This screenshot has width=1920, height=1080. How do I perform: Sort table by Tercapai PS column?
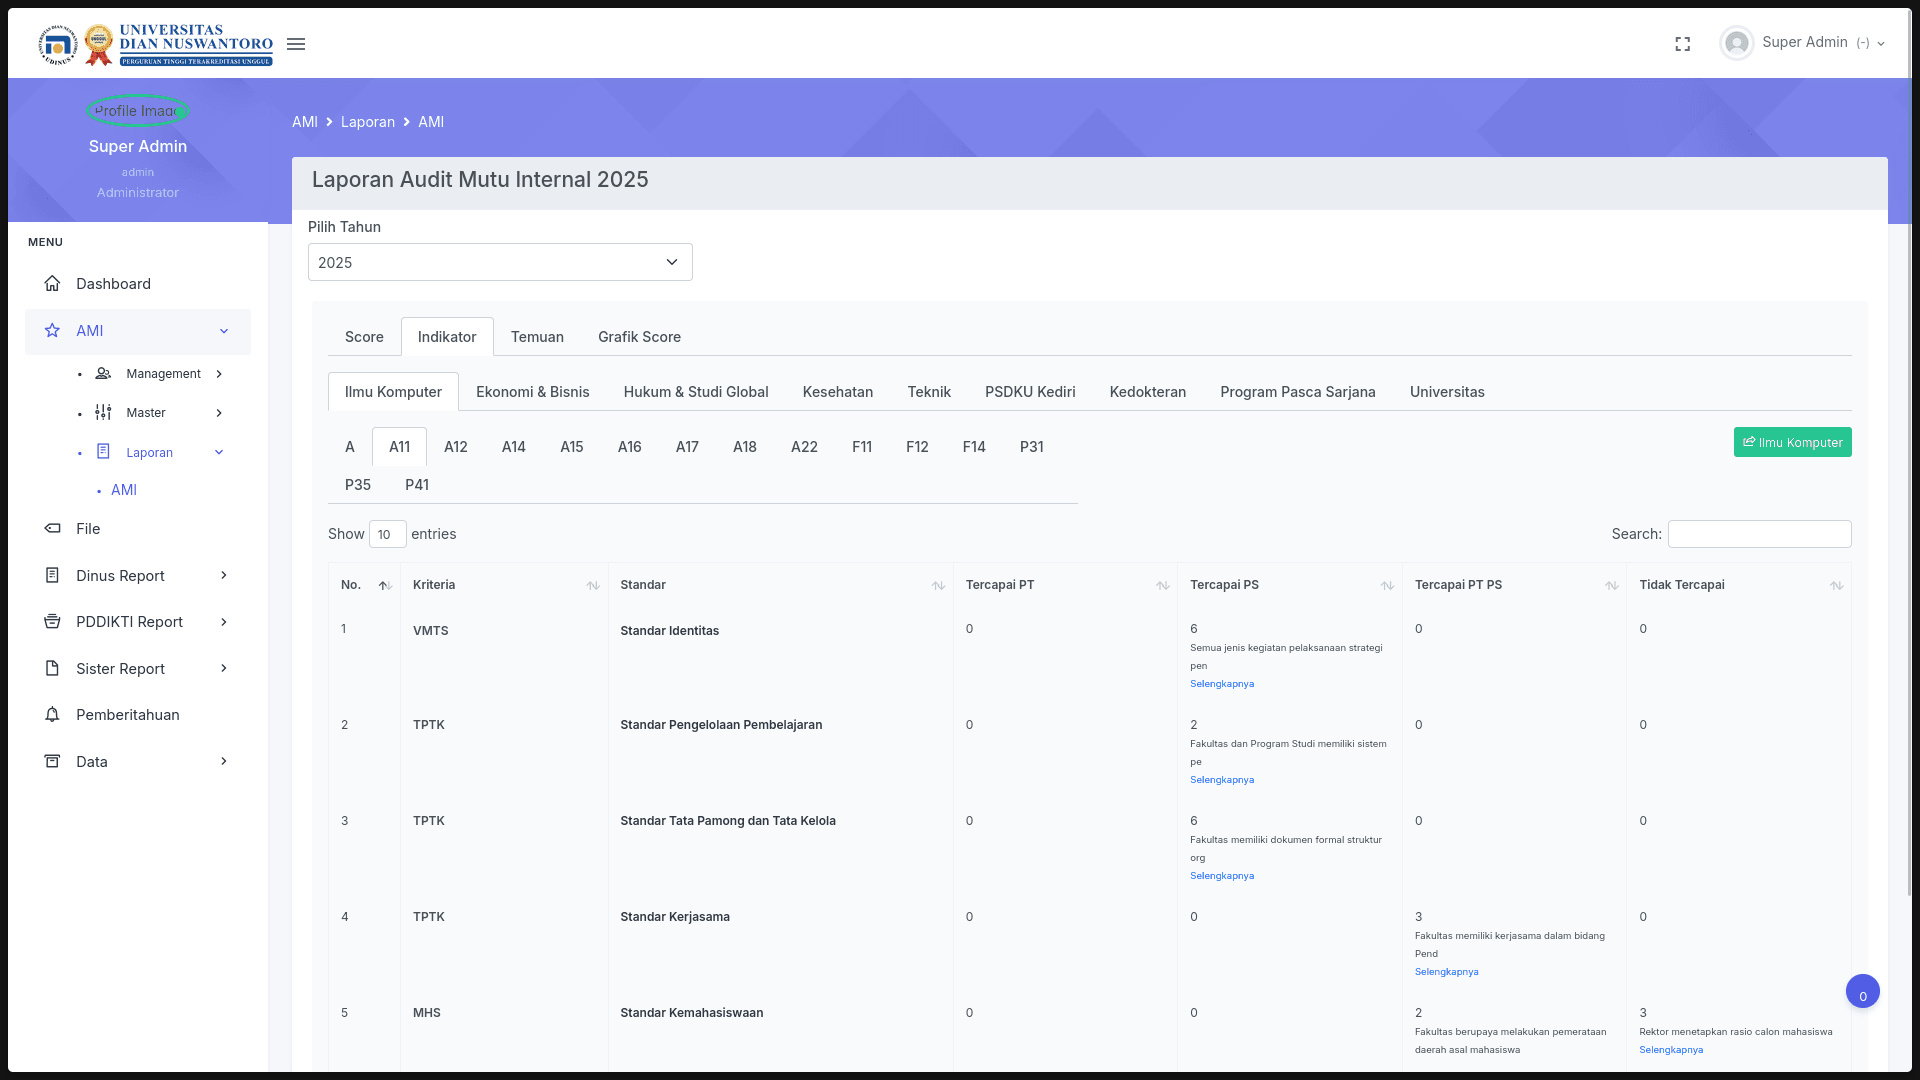point(1387,586)
